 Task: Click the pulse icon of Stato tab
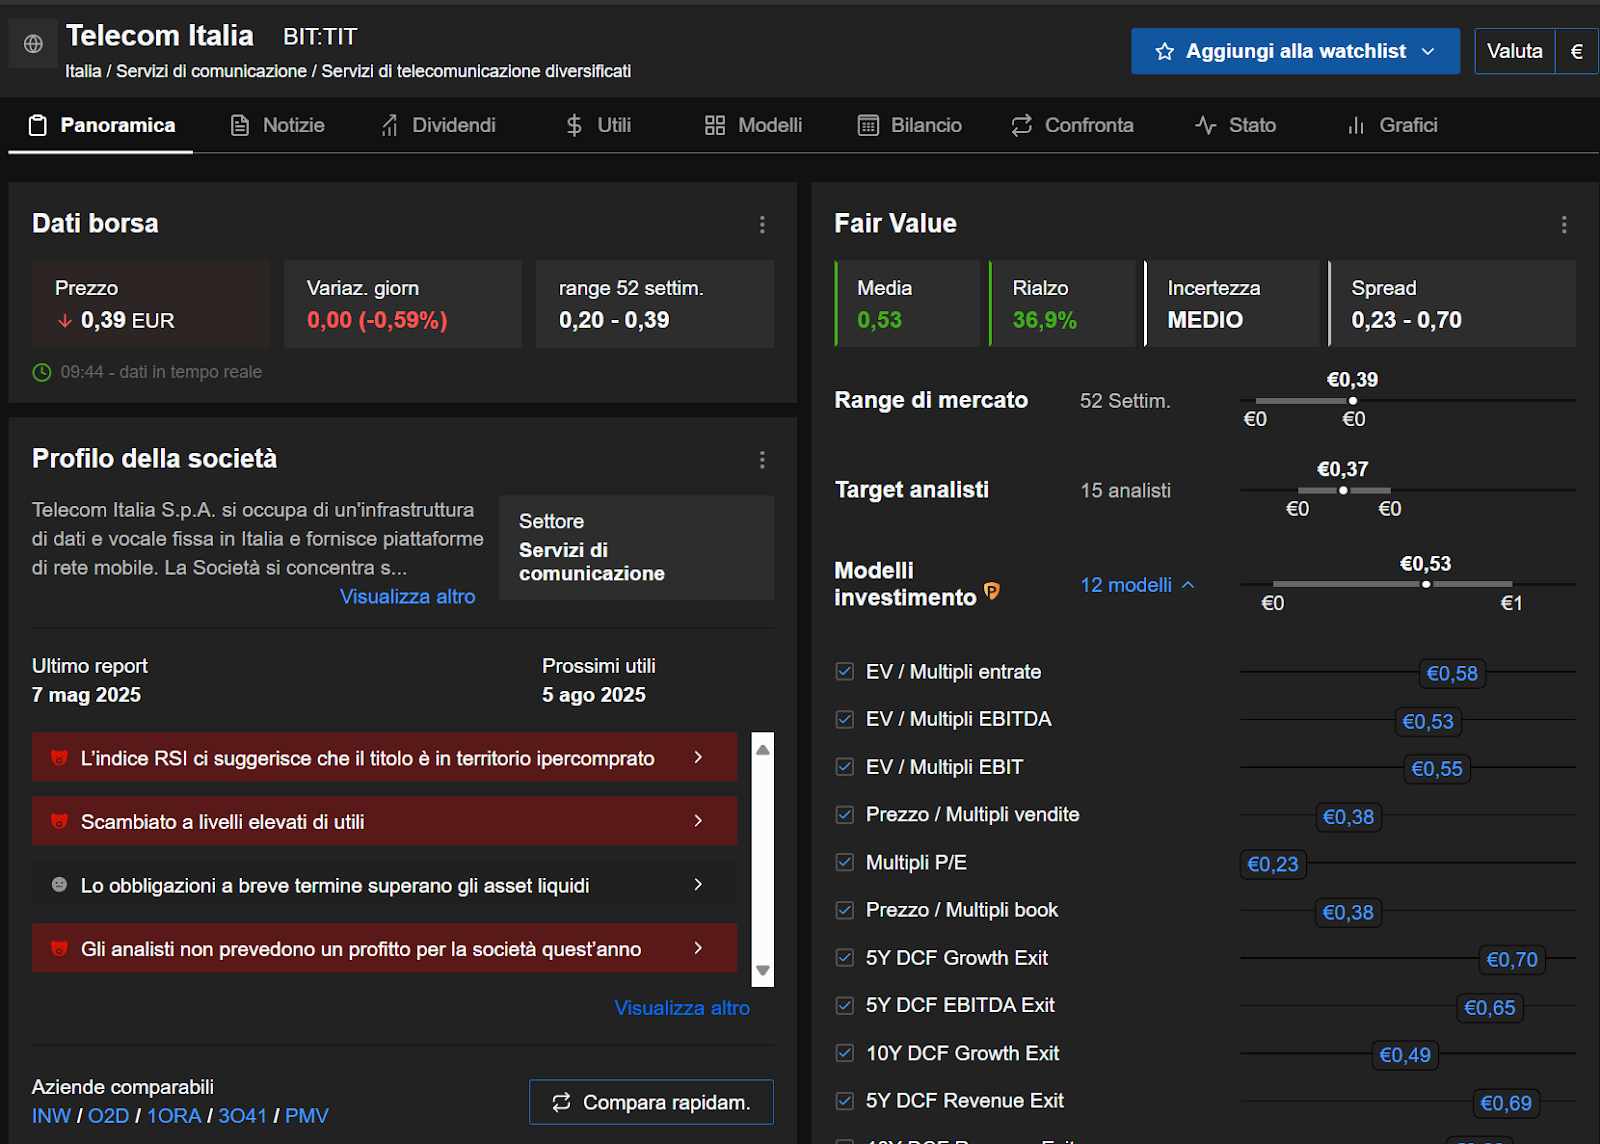pos(1205,125)
